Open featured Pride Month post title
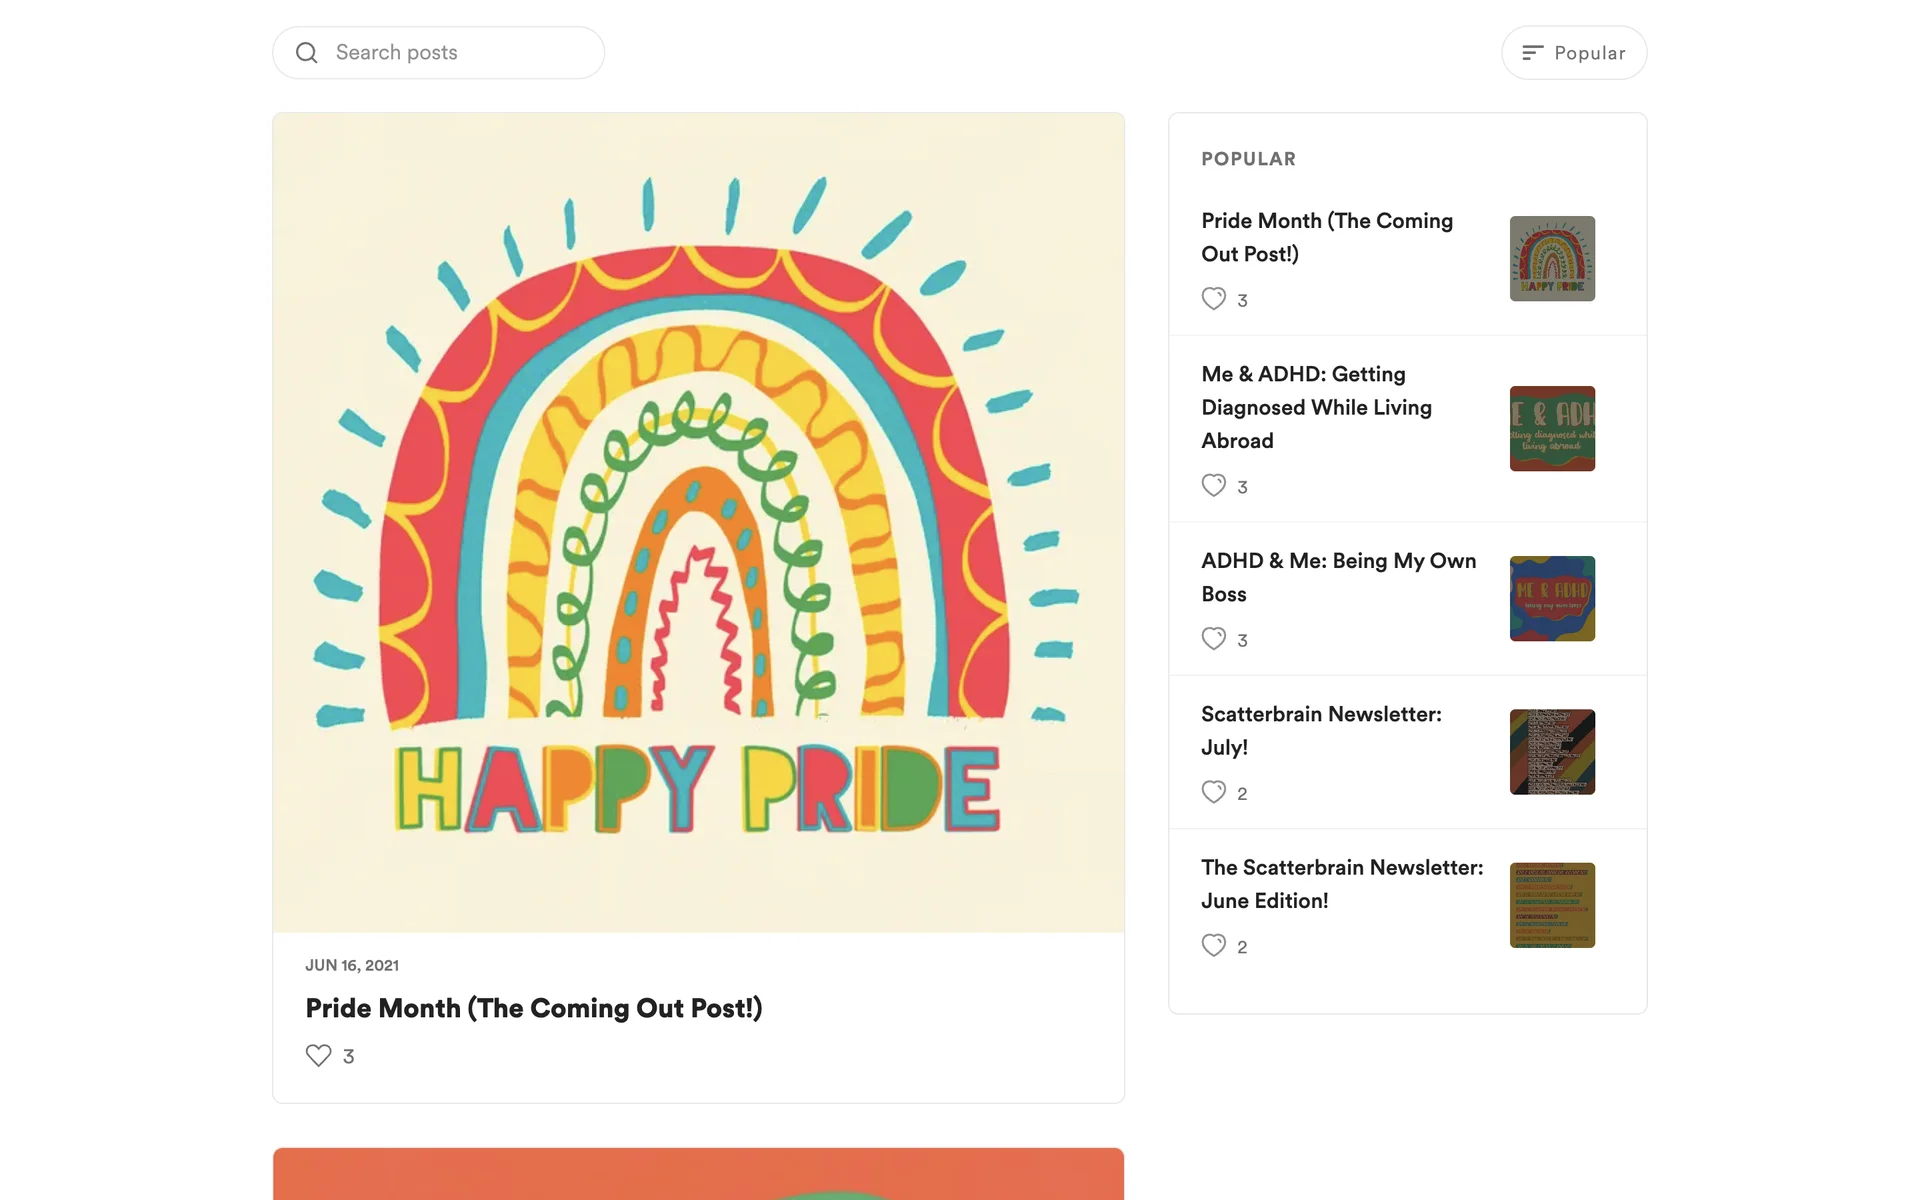This screenshot has width=1920, height=1200. [x=533, y=1008]
